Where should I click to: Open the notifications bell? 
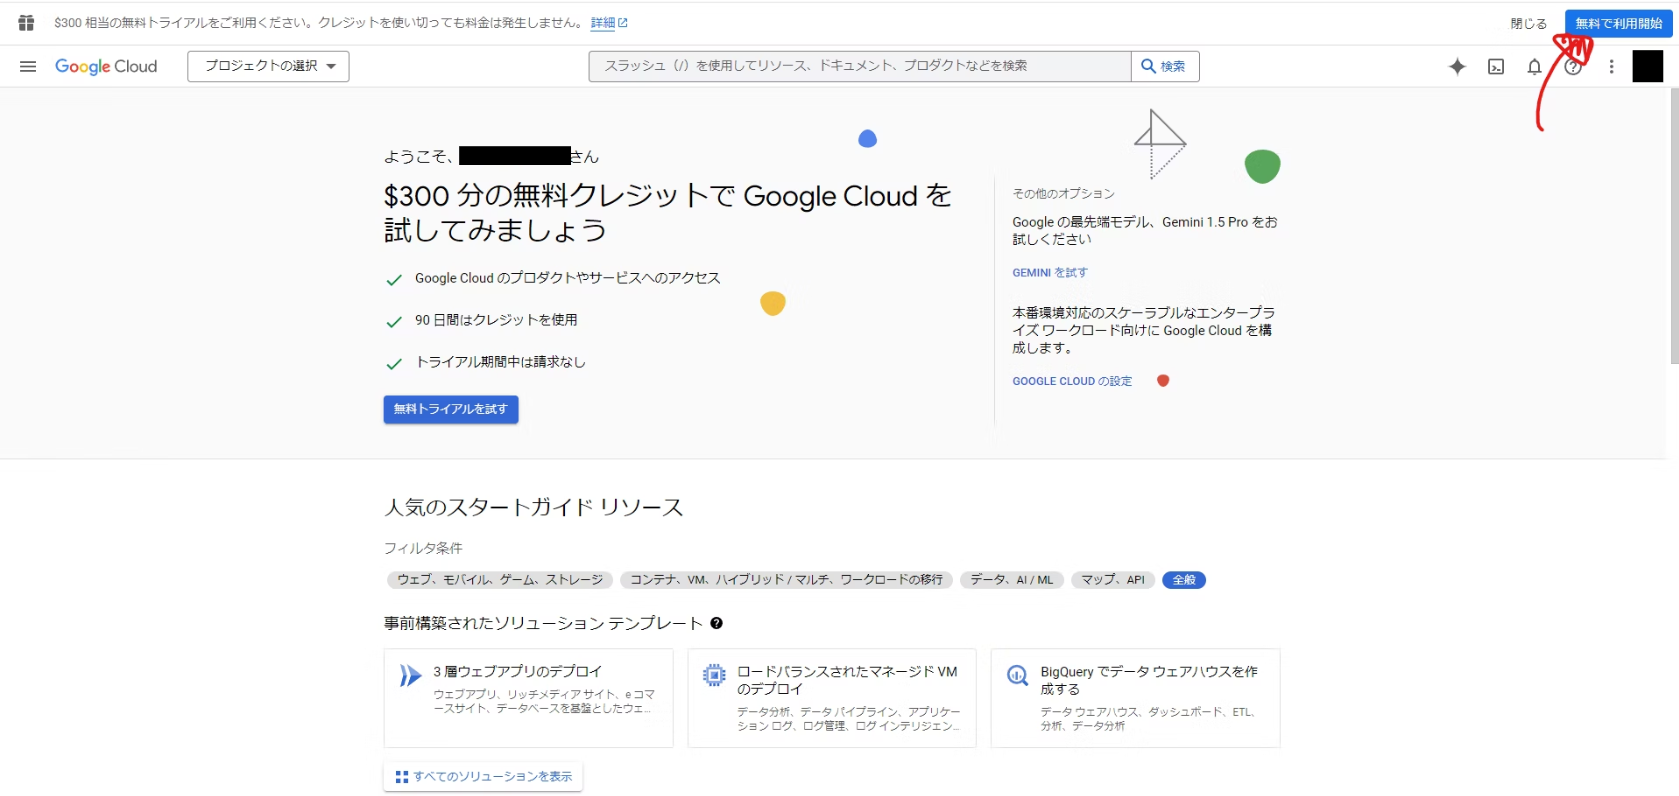1534,66
